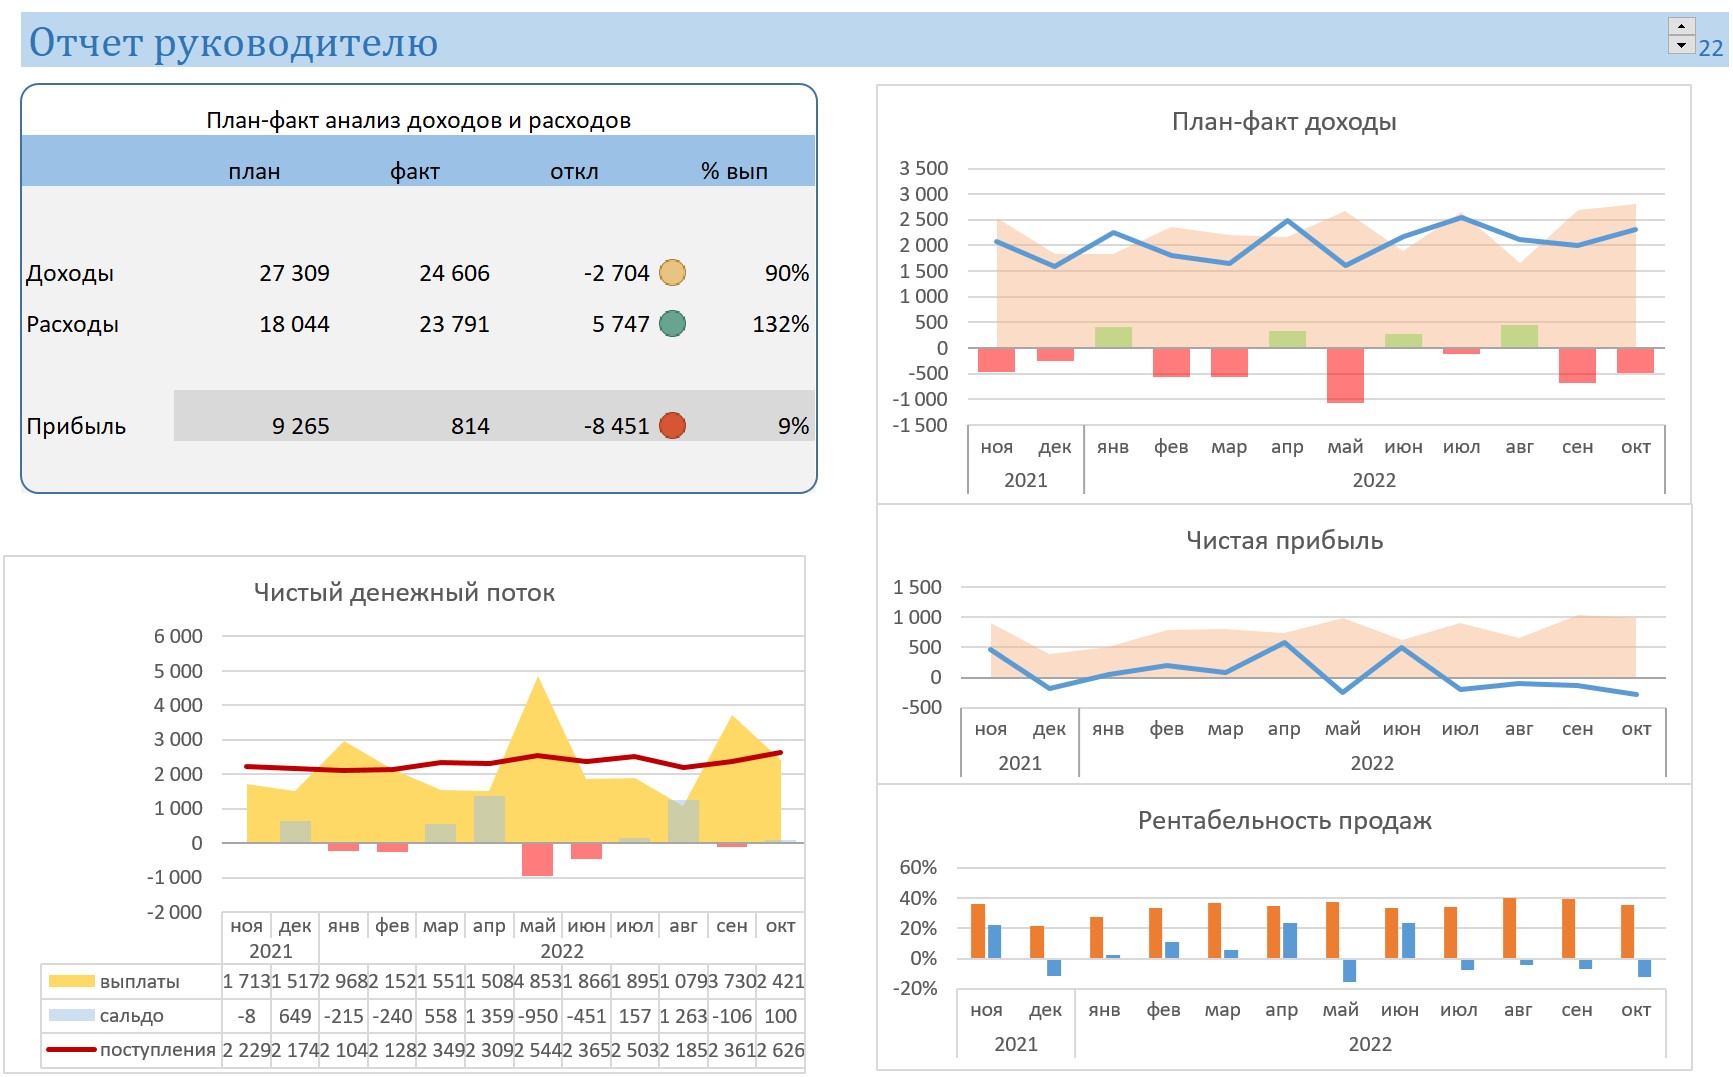The height and width of the screenshot is (1077, 1733).
Task: Click the green status circle for Расходы
Action: pos(672,324)
